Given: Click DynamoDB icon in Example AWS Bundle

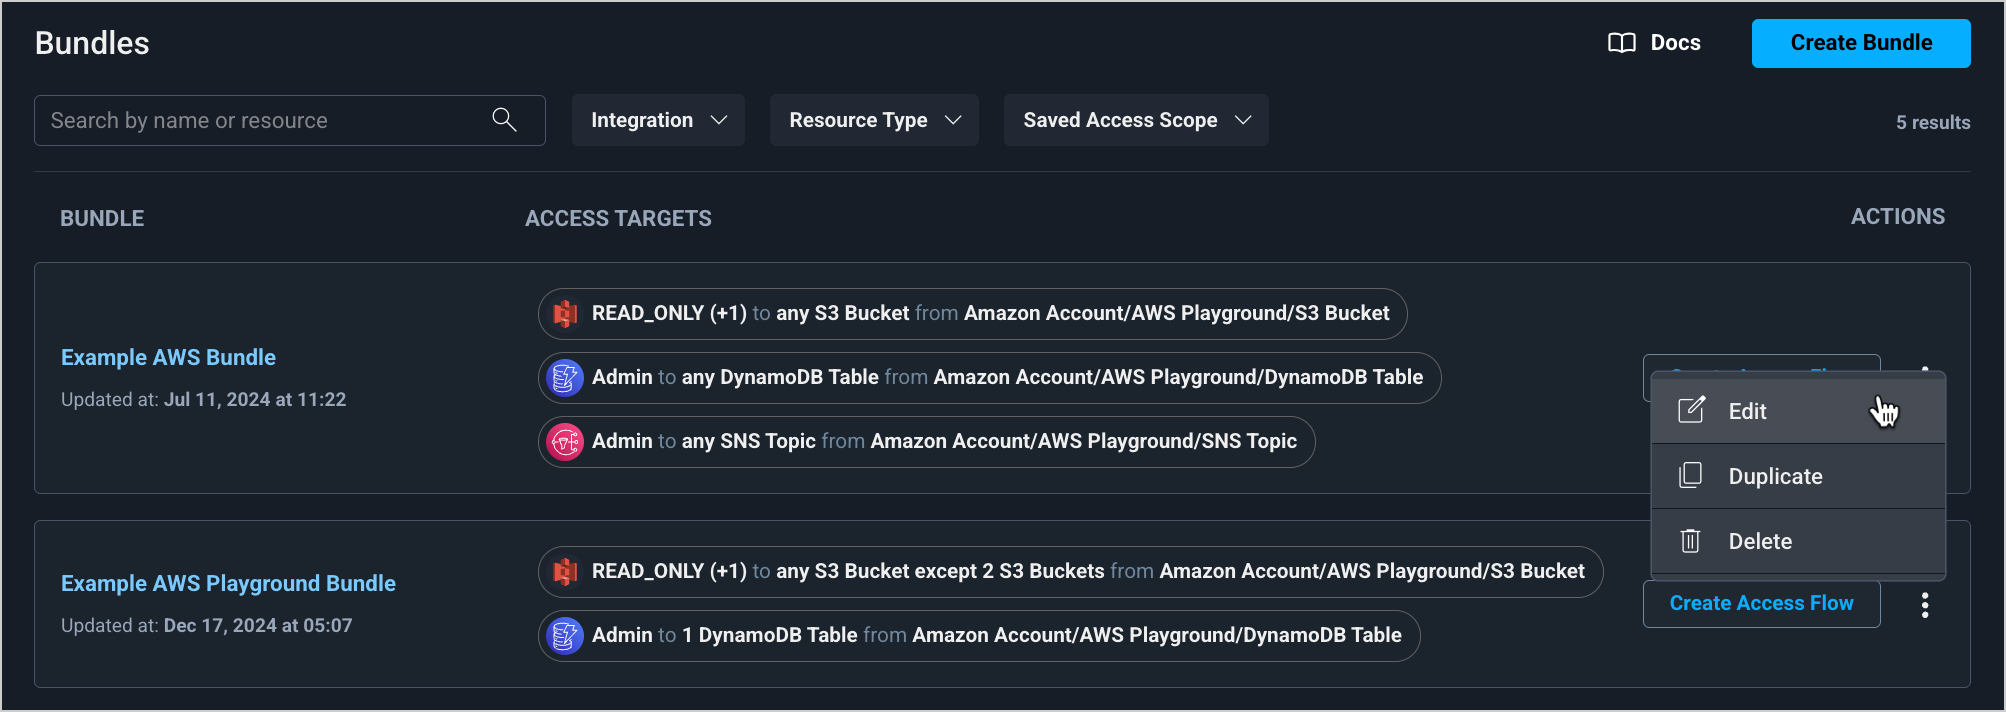Looking at the screenshot, I should point(565,378).
